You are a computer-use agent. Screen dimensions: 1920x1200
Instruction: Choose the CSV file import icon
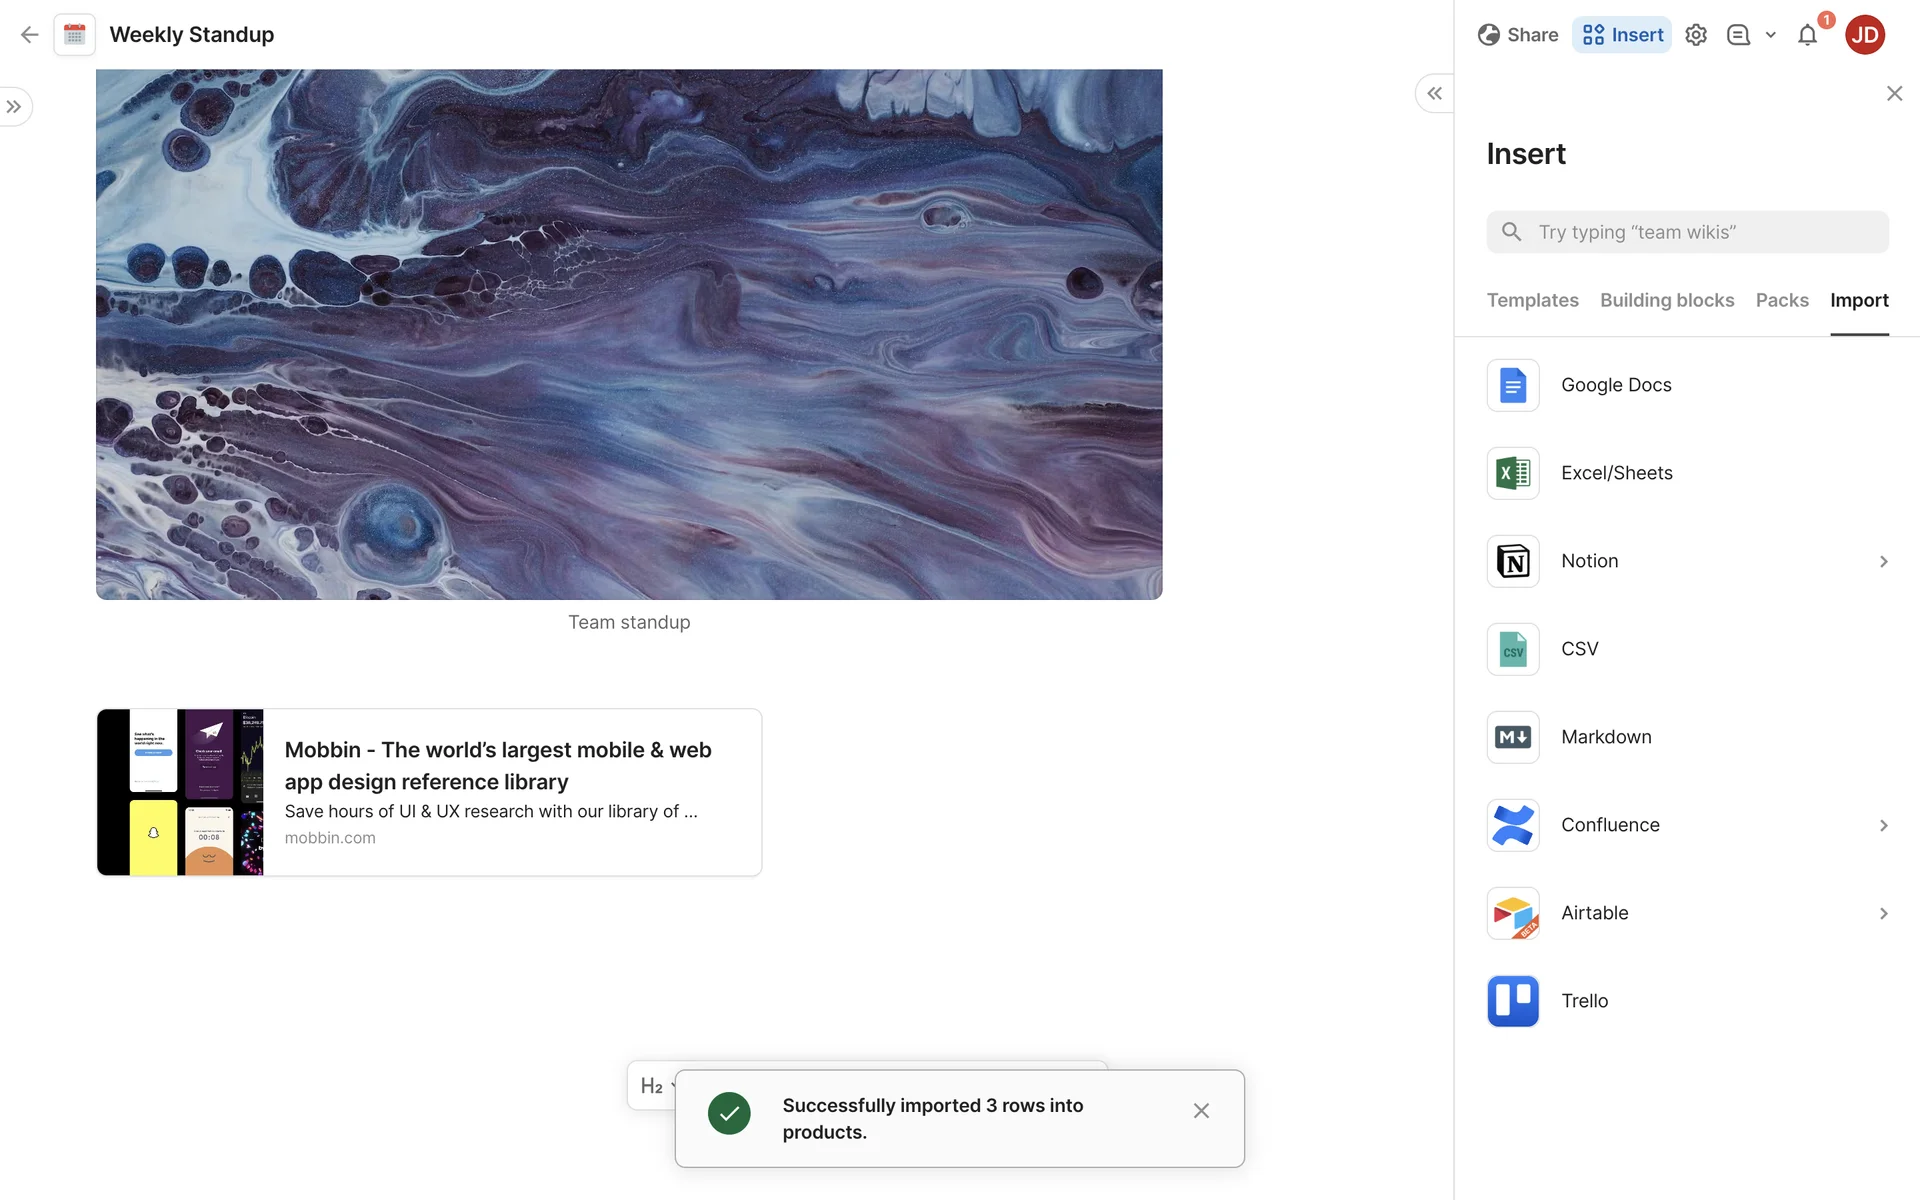pyautogui.click(x=1512, y=649)
